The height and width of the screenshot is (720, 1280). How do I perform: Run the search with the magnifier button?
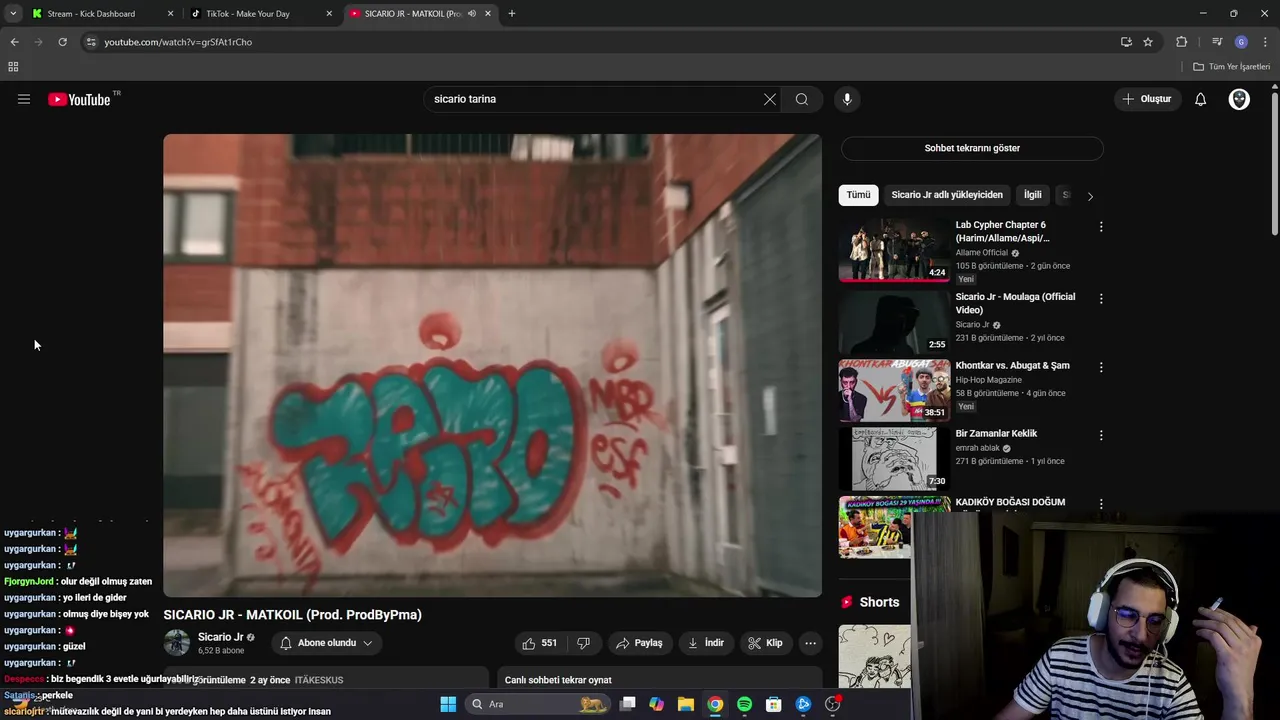pos(802,99)
